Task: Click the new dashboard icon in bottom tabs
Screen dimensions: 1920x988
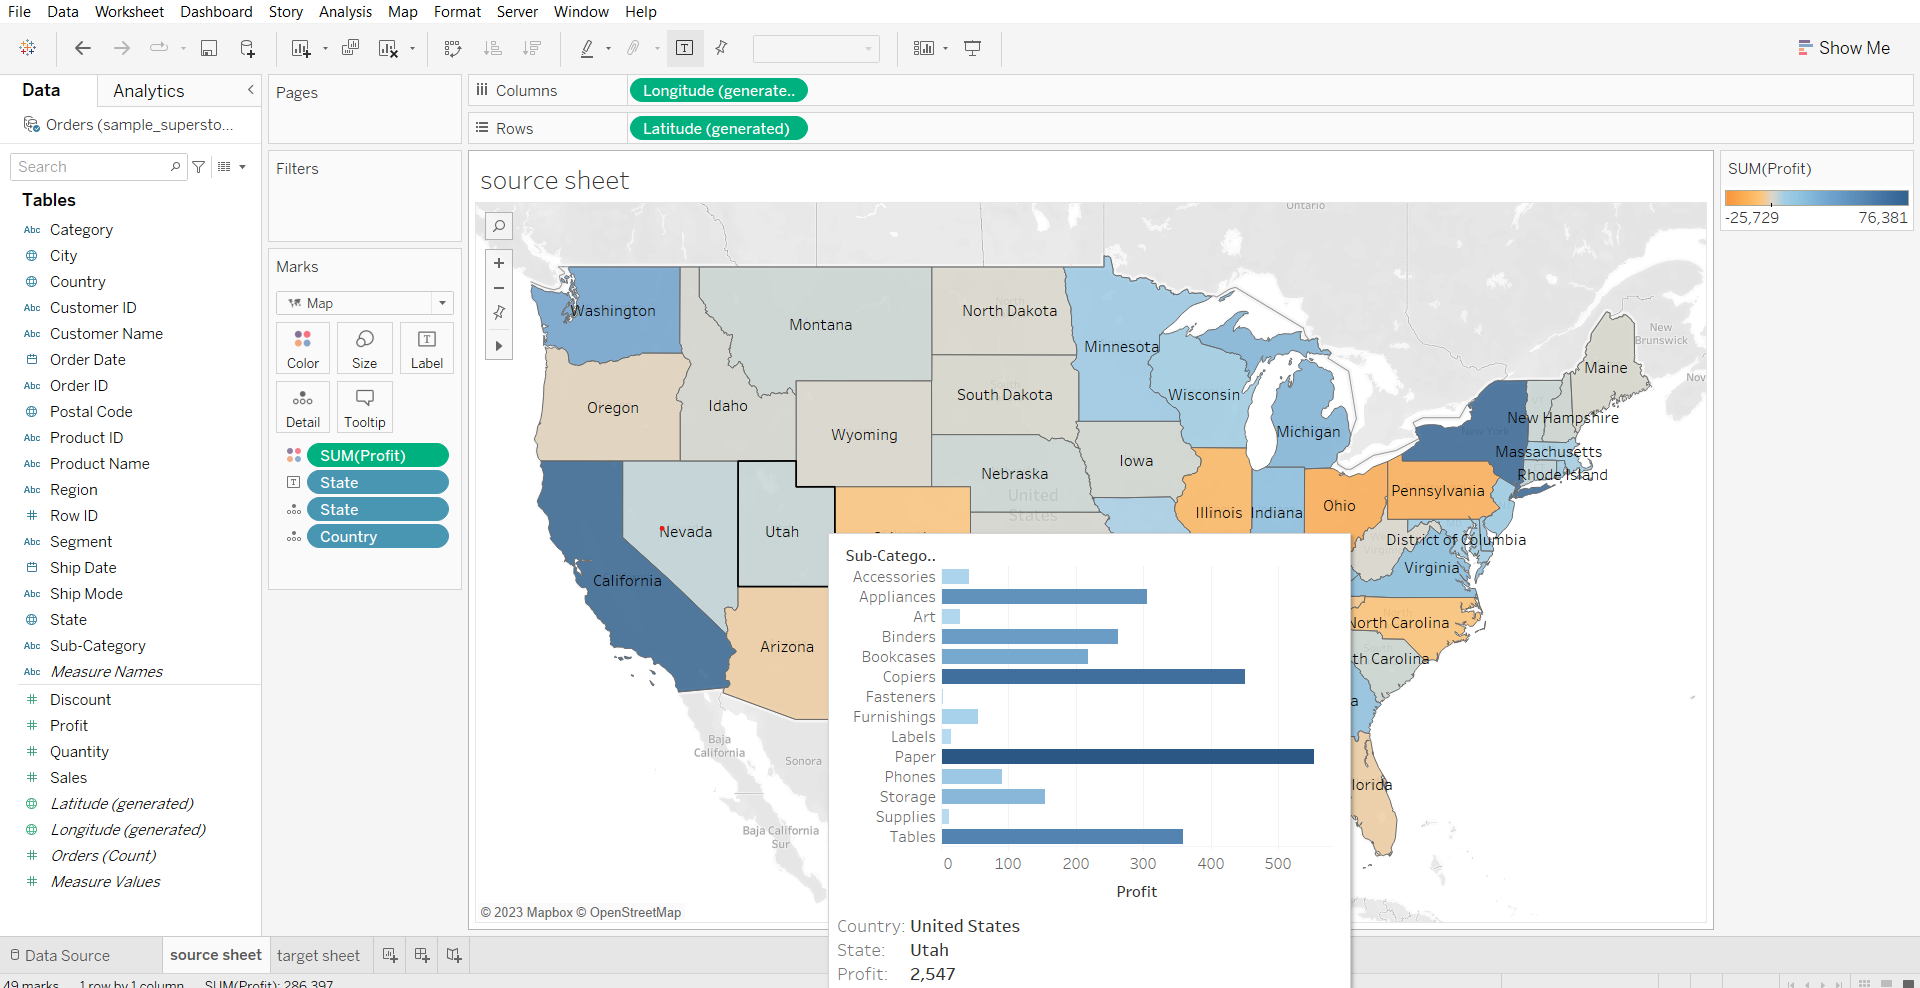Action: (422, 955)
